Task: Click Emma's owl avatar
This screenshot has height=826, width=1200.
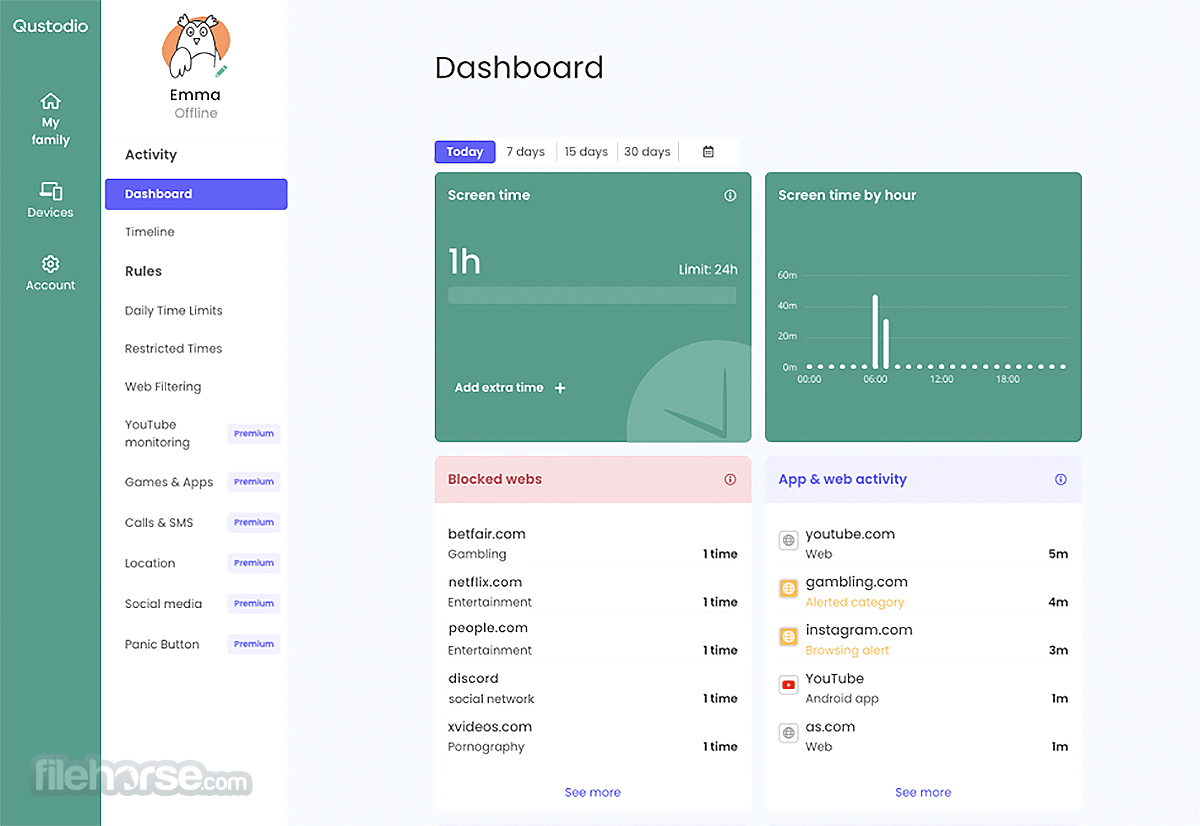Action: (x=195, y=47)
